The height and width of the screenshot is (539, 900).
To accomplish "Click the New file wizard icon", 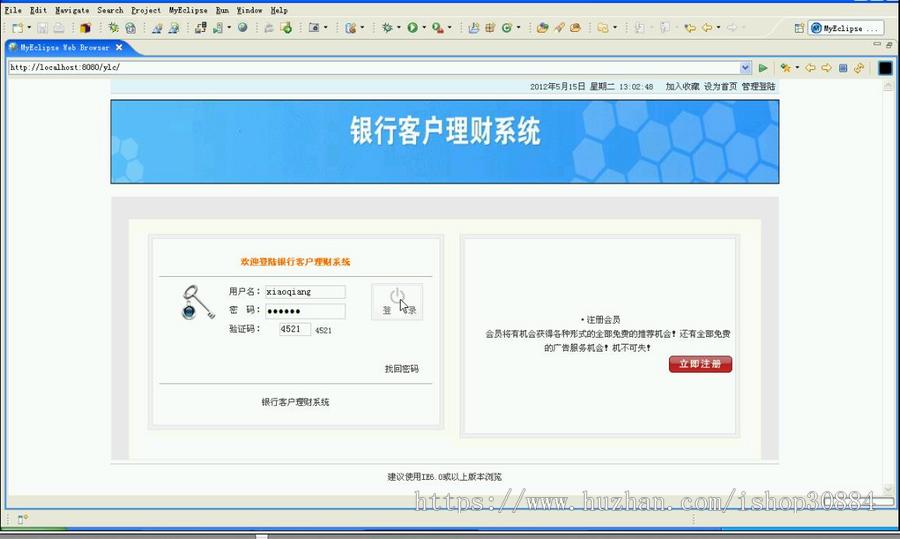I will tap(17, 28).
